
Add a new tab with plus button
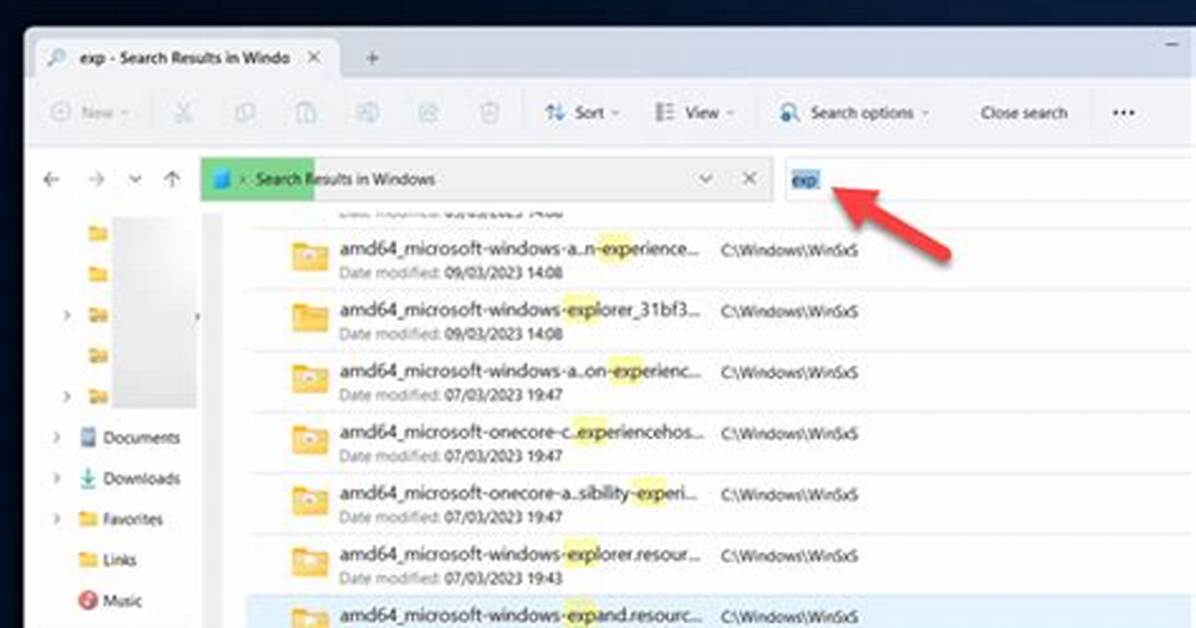coord(372,58)
